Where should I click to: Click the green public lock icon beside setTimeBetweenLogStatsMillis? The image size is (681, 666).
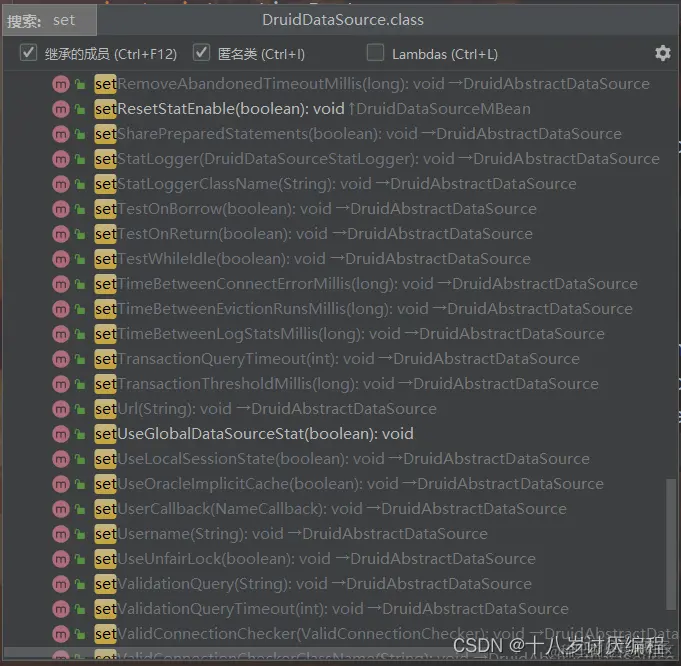coord(80,334)
